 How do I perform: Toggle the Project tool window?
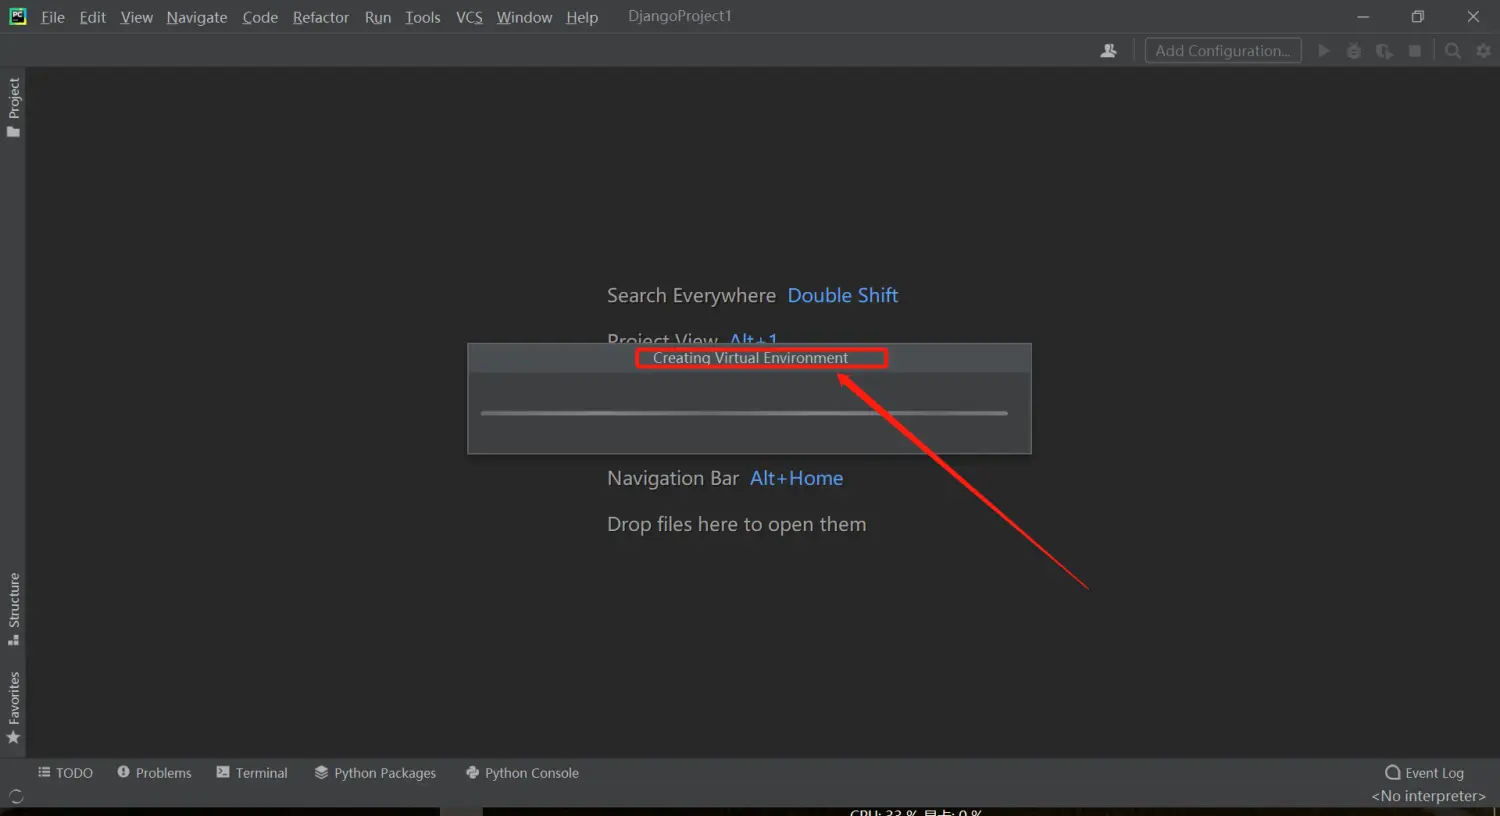click(14, 107)
